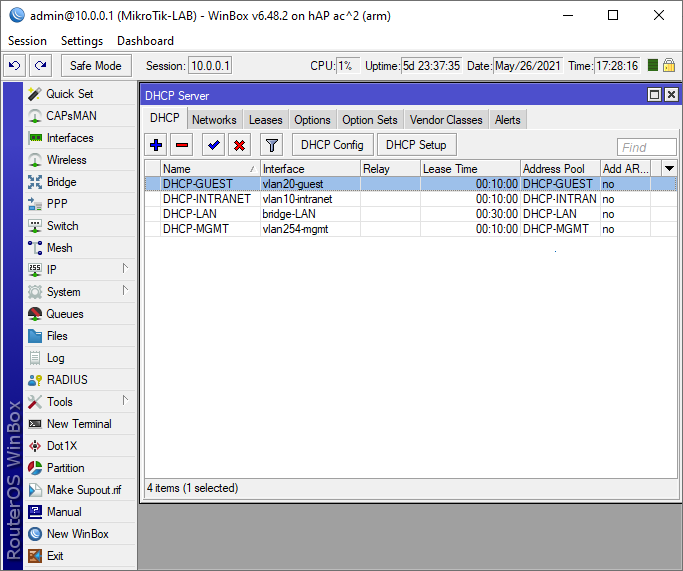
Task: Open the column selection dropdown arrow
Action: pyautogui.click(x=669, y=168)
